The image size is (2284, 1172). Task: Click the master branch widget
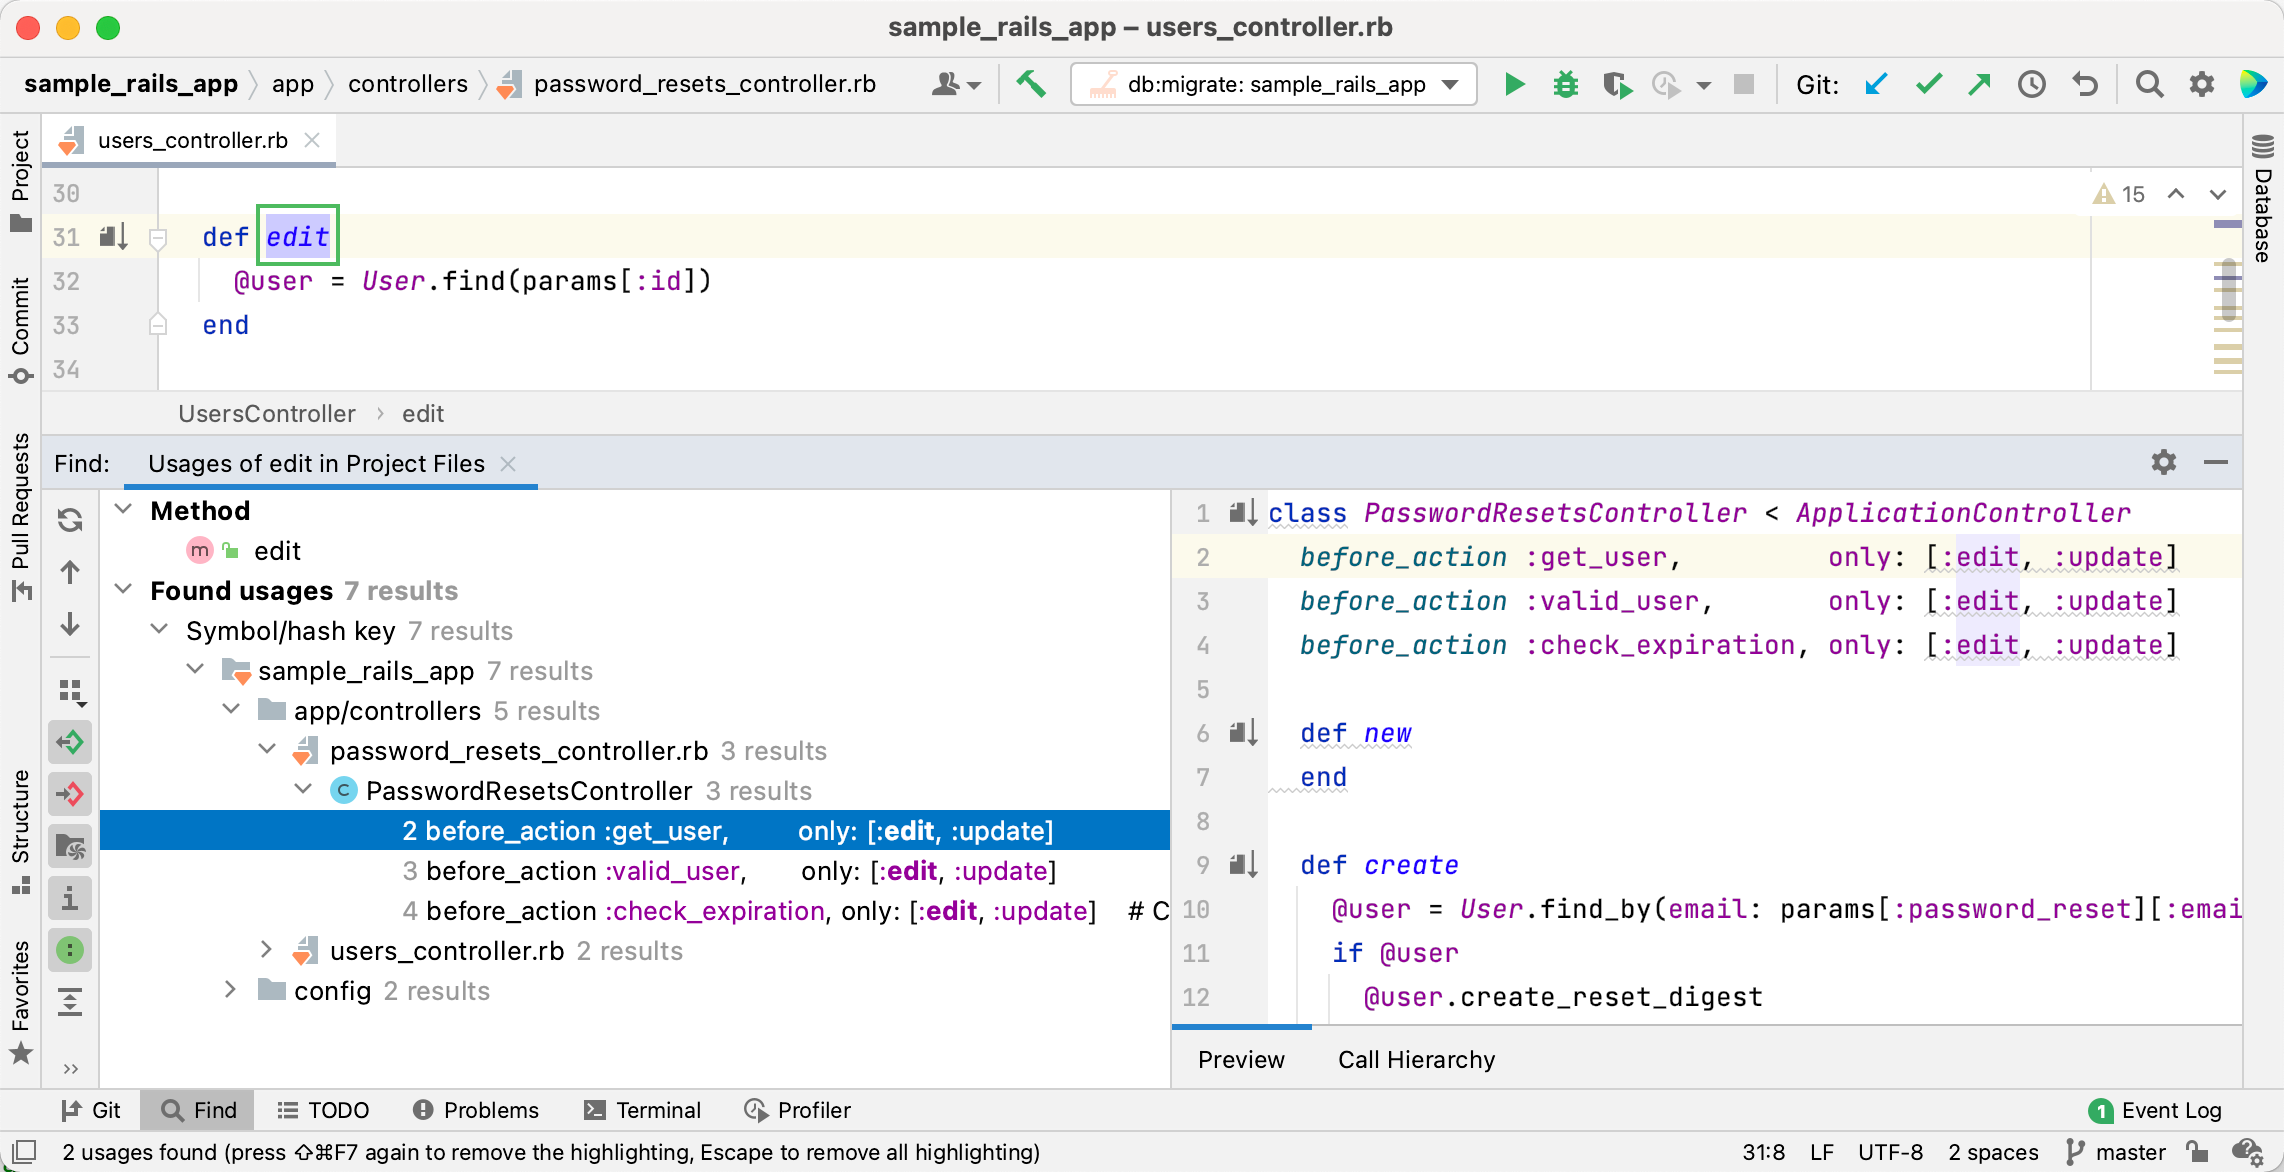click(x=2118, y=1152)
